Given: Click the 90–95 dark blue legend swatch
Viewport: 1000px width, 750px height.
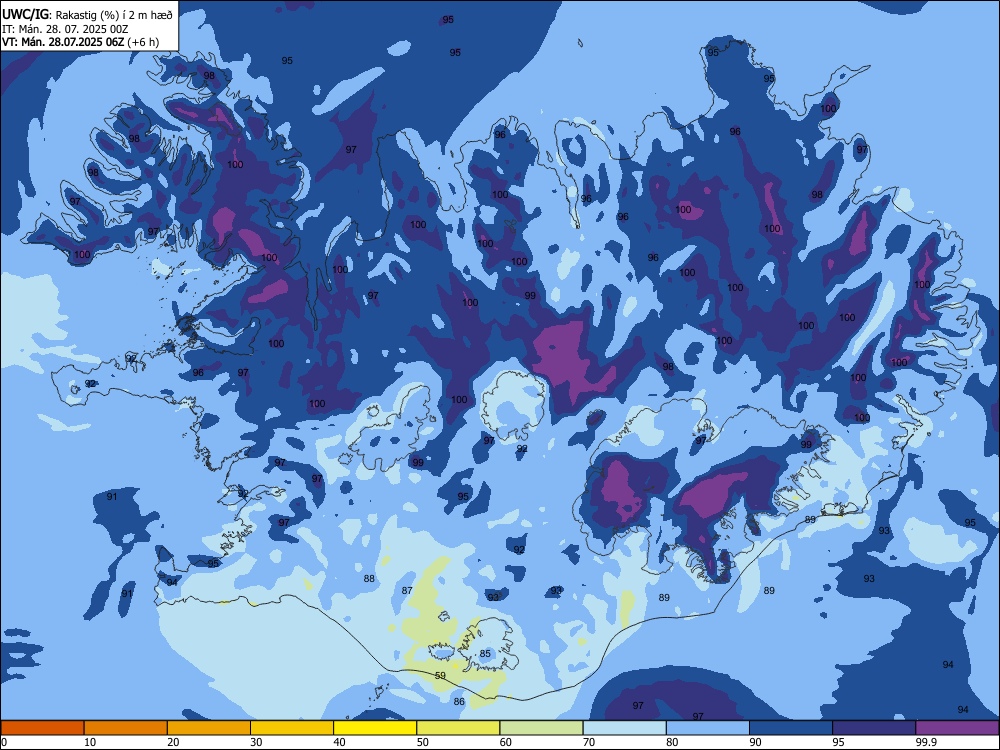Looking at the screenshot, I should click(x=791, y=728).
